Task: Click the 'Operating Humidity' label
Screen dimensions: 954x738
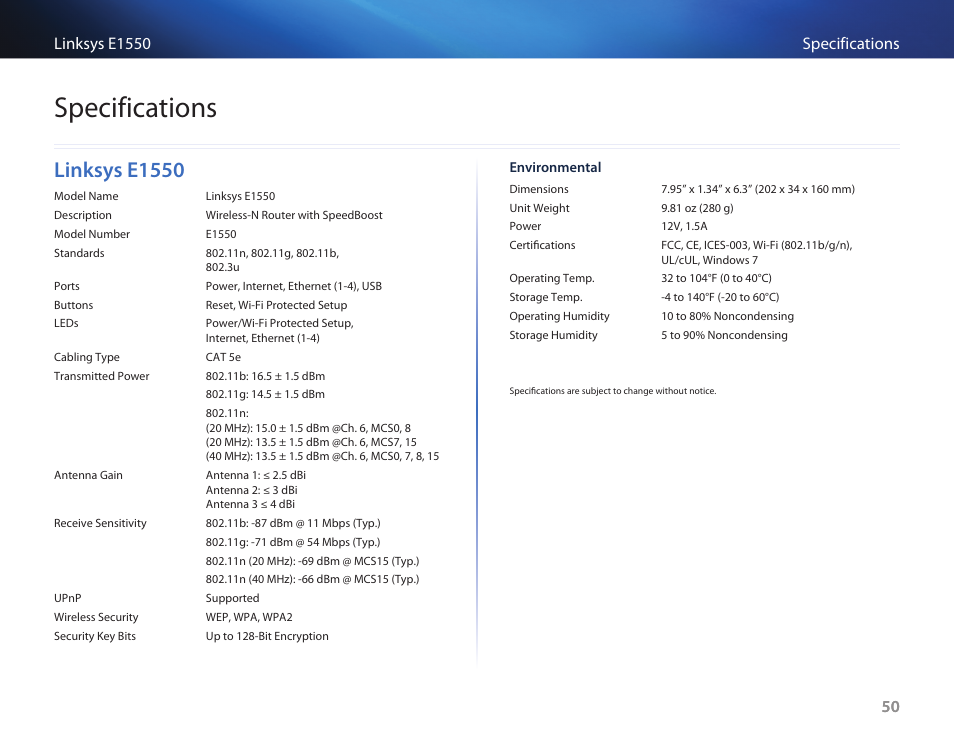Action: point(559,316)
